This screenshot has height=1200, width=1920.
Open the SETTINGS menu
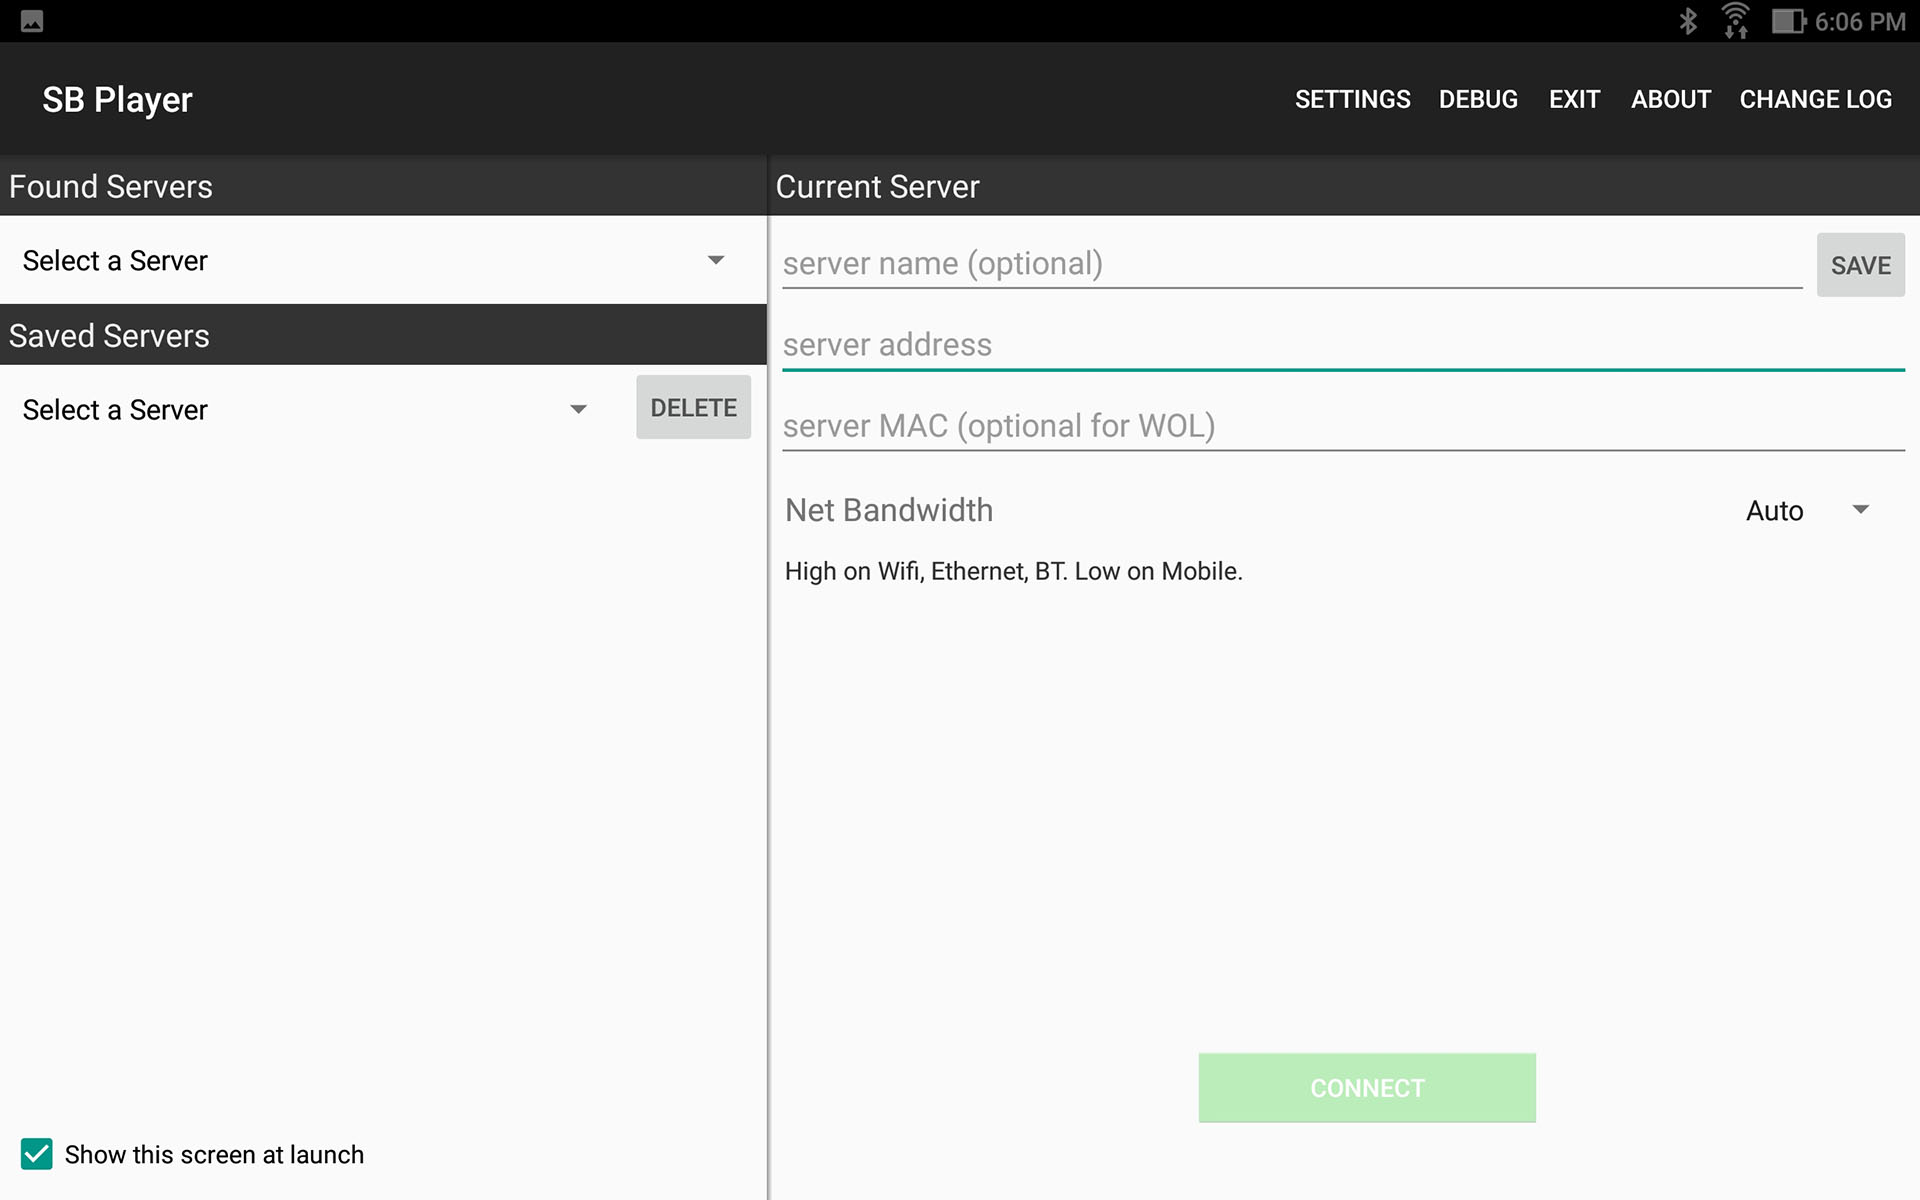pyautogui.click(x=1352, y=99)
